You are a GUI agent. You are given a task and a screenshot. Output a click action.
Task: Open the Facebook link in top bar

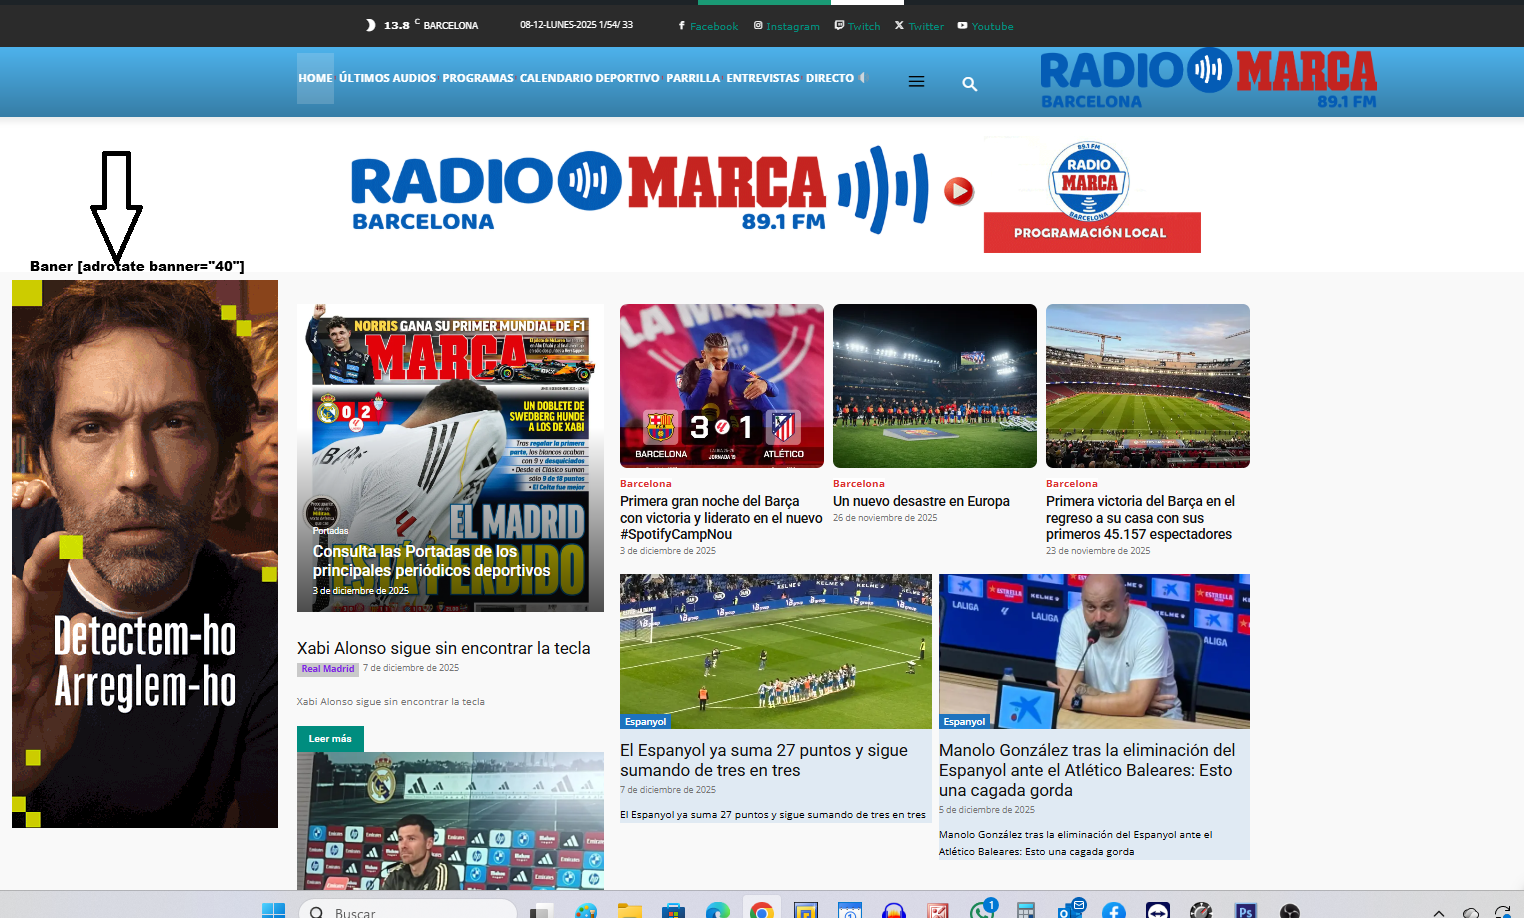click(714, 26)
